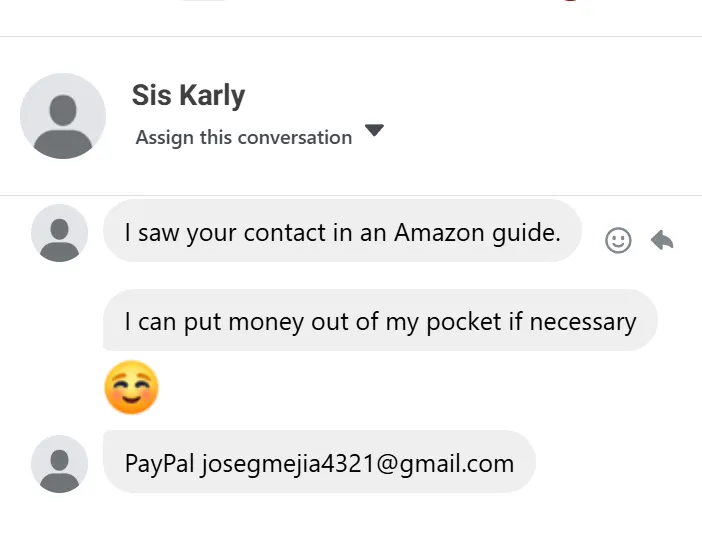Click the "Assign this conversation" label

click(243, 138)
